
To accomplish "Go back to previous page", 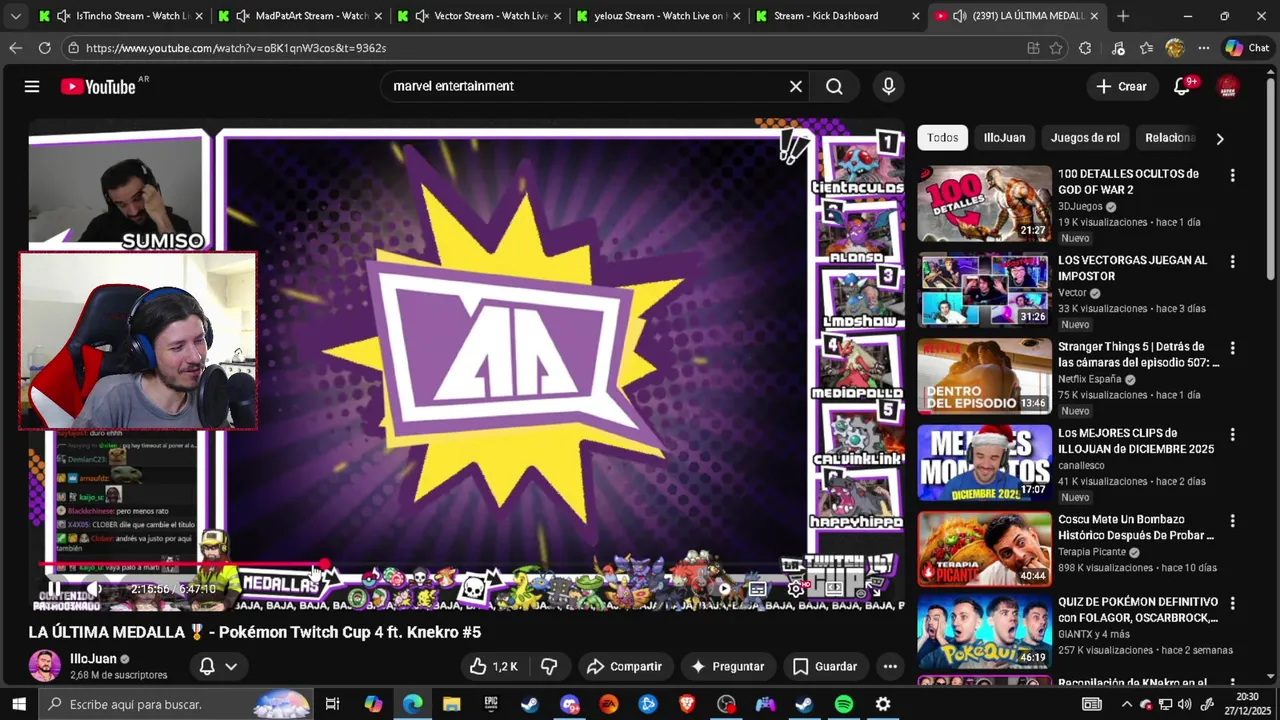I will tap(15, 48).
